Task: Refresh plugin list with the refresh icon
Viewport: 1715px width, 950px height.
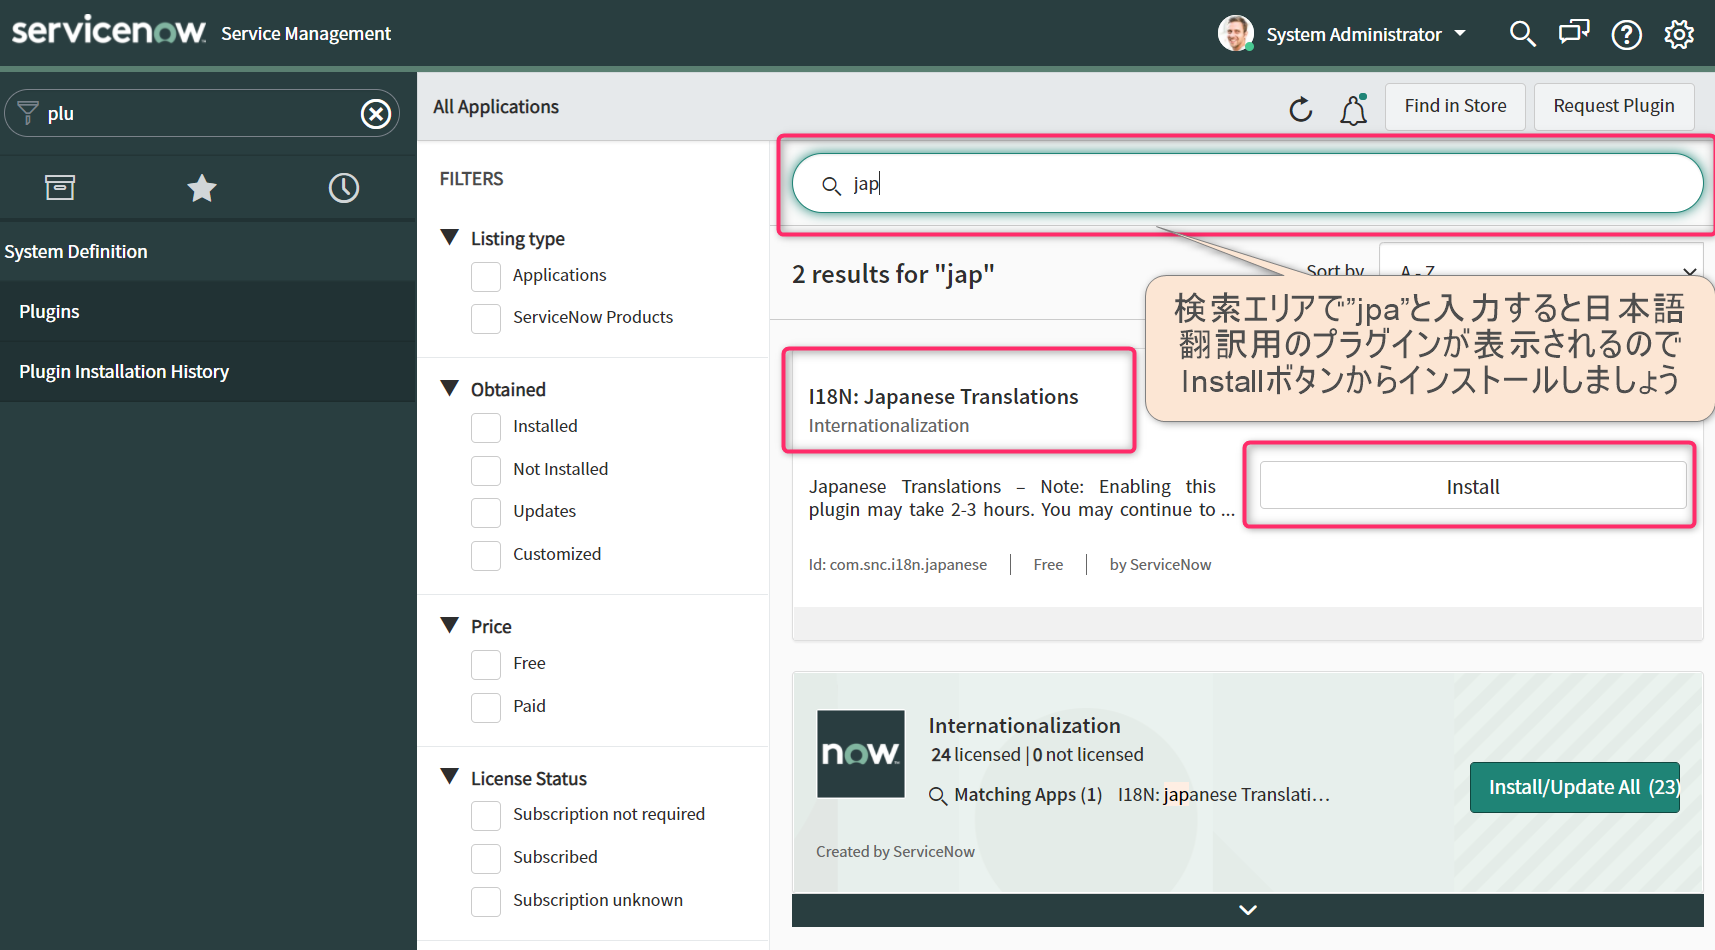Action: (x=1300, y=109)
